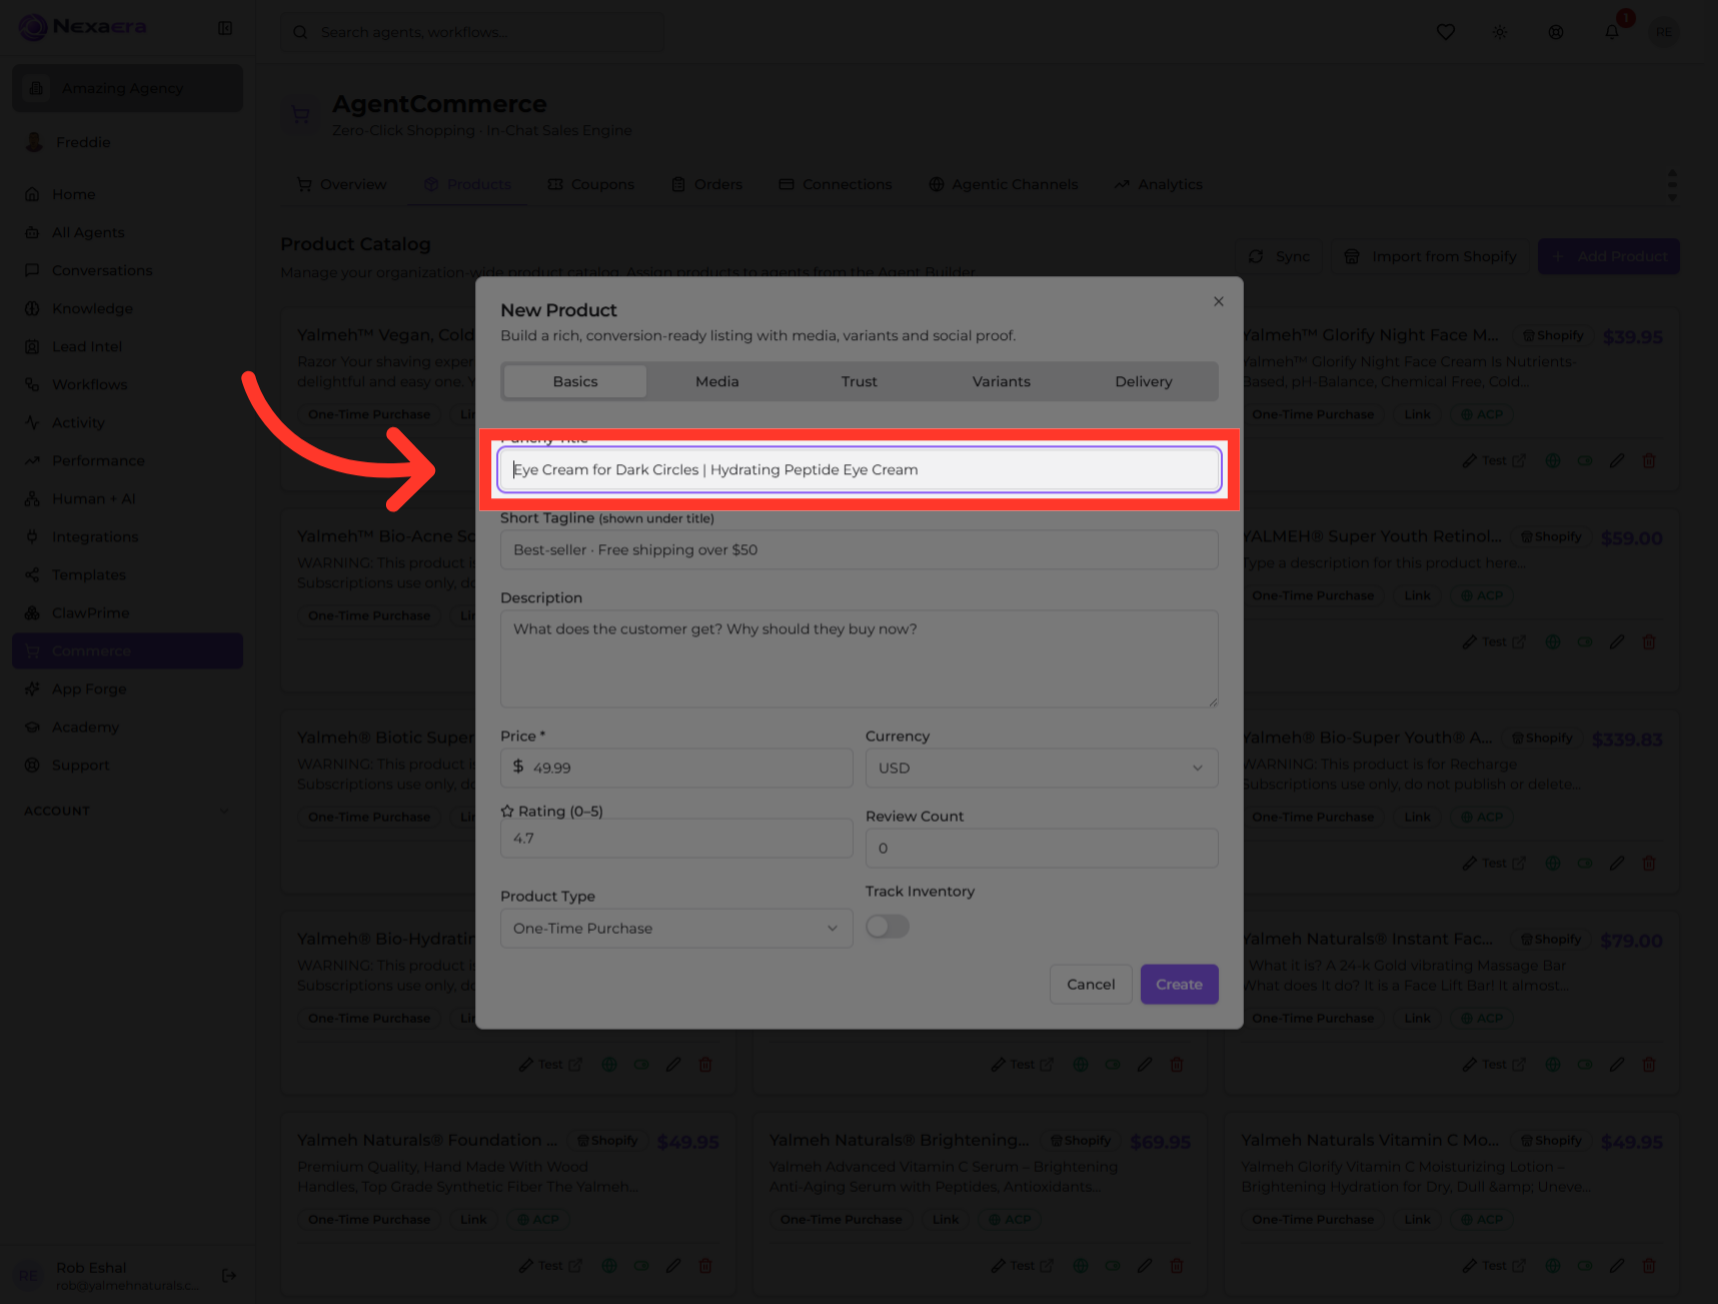Click the Nexaera logo icon
The height and width of the screenshot is (1304, 1718).
coord(33,27)
